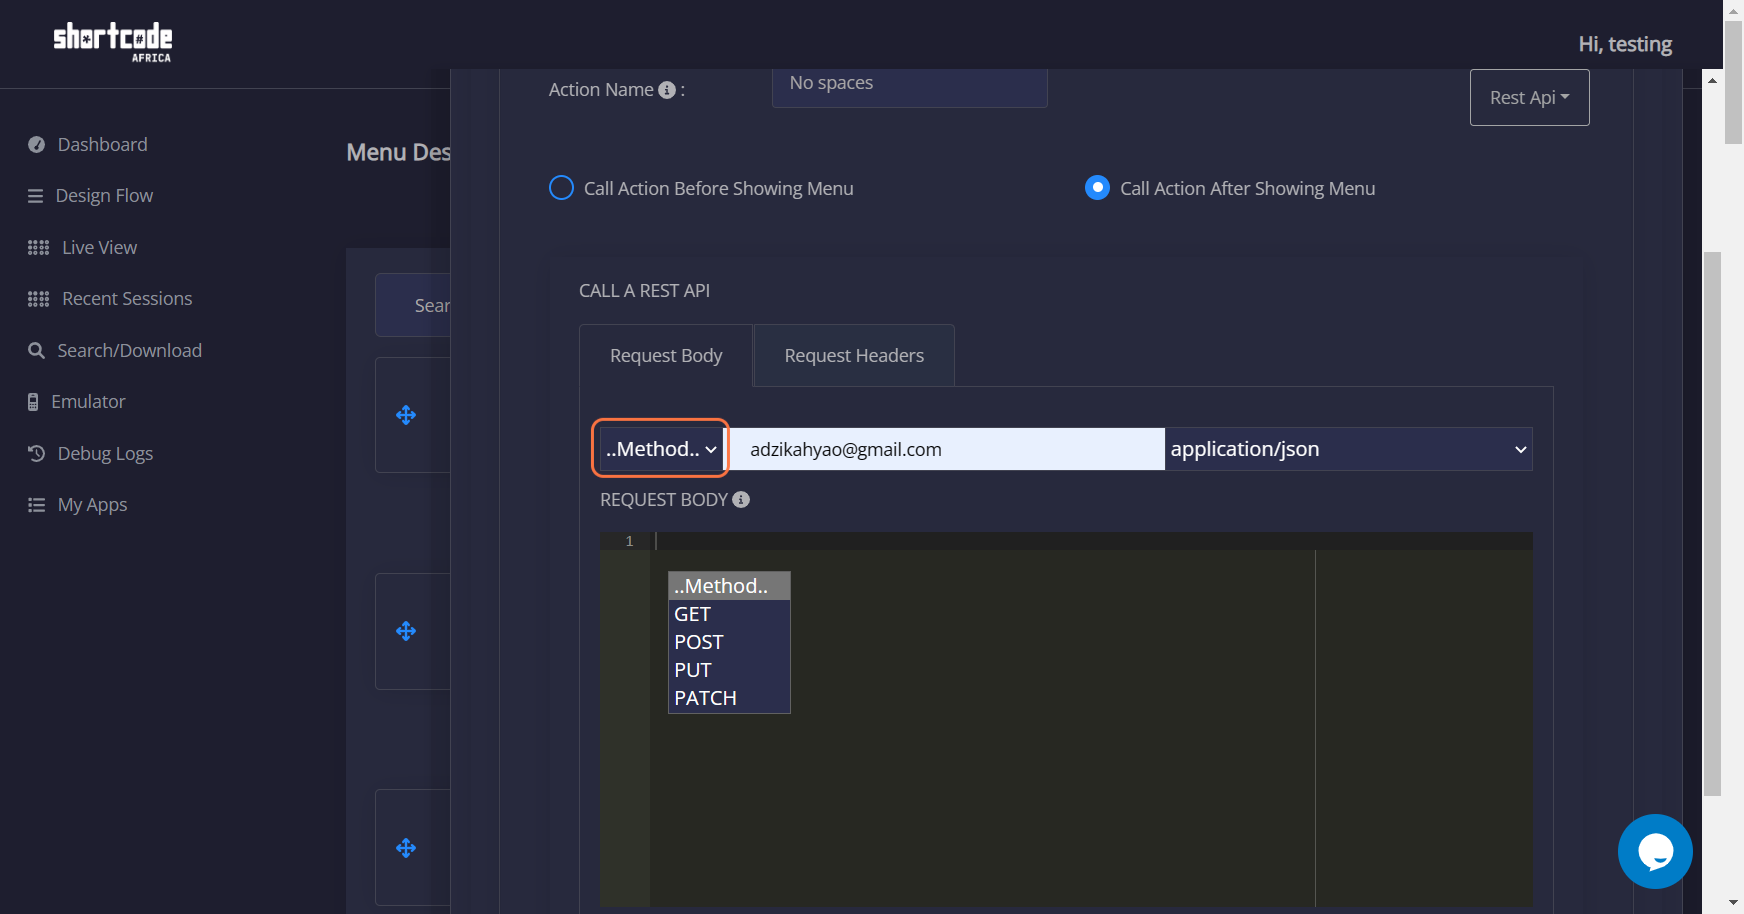Open the chat support bubble
This screenshot has width=1744, height=914.
(x=1655, y=851)
